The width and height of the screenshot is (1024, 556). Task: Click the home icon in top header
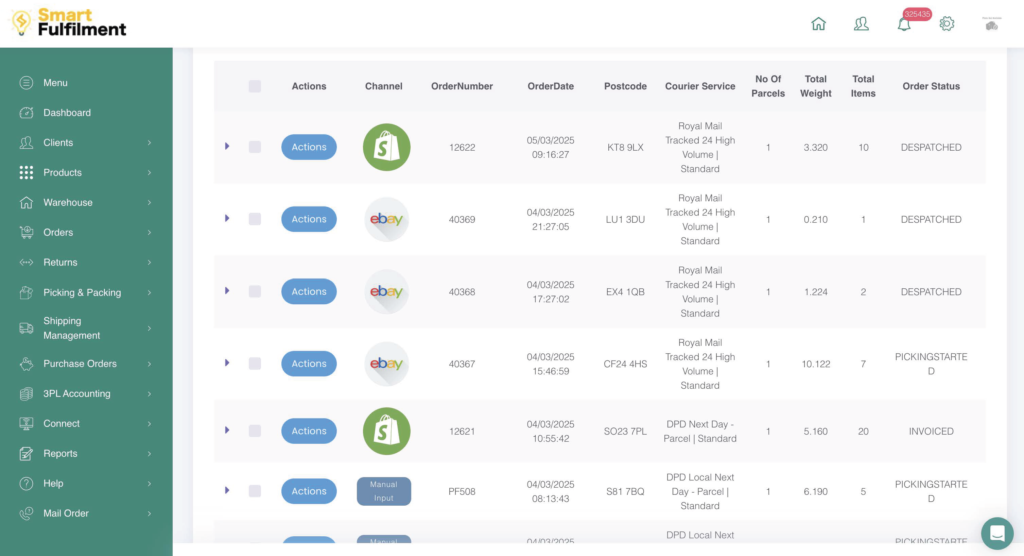(819, 24)
